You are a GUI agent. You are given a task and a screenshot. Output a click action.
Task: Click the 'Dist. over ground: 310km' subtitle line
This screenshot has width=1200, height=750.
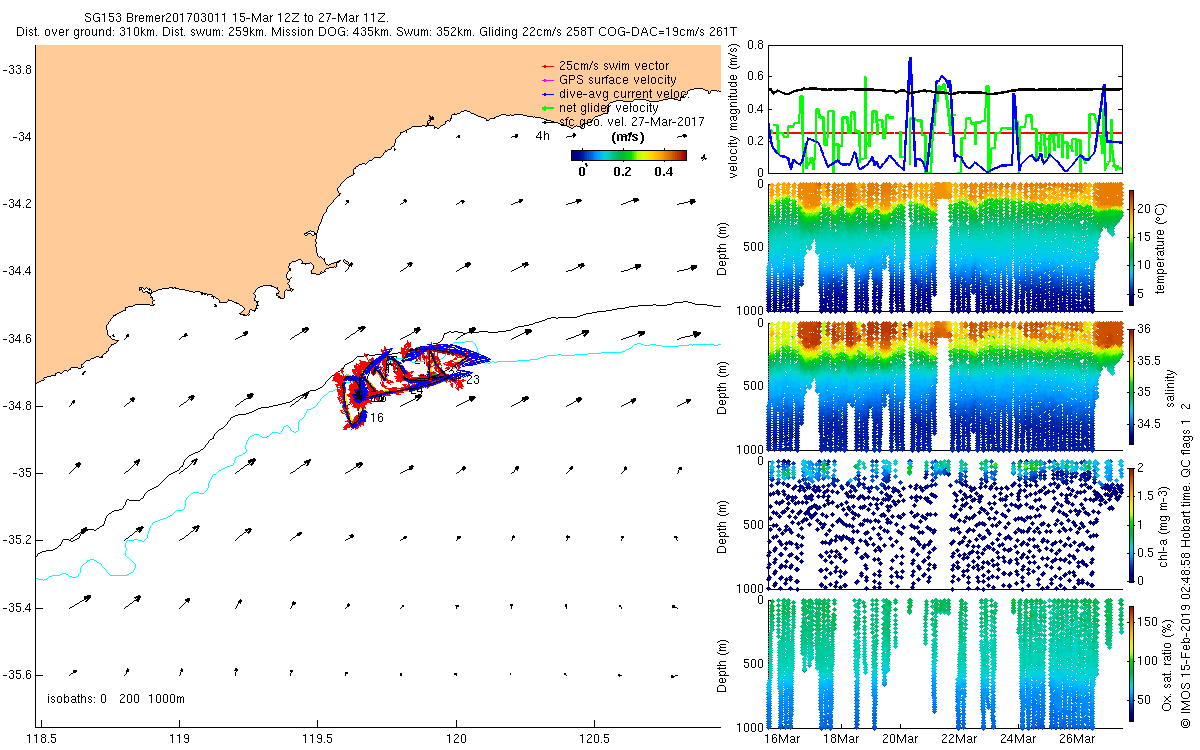point(377,33)
